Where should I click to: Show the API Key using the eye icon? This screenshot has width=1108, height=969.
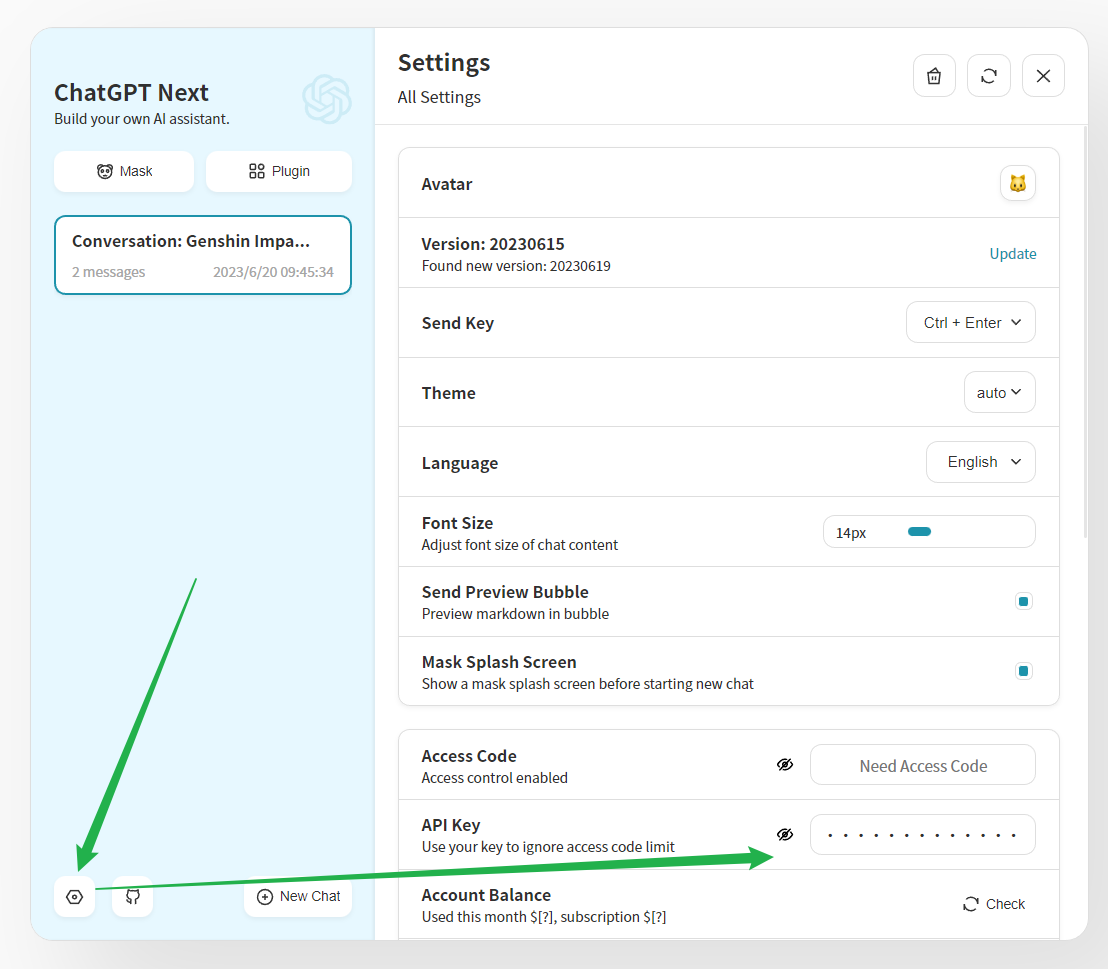(x=785, y=834)
